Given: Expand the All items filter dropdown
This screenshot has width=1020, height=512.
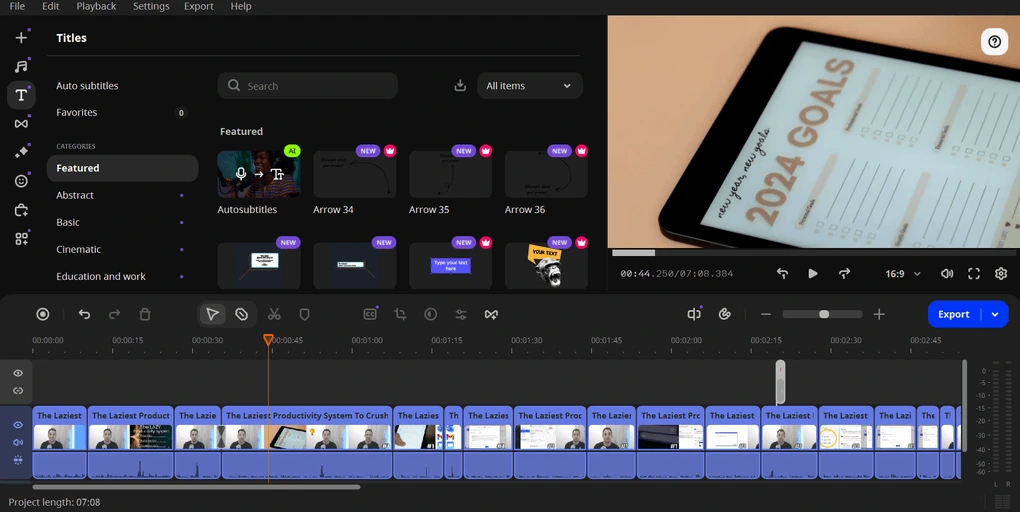Looking at the screenshot, I should [x=529, y=86].
